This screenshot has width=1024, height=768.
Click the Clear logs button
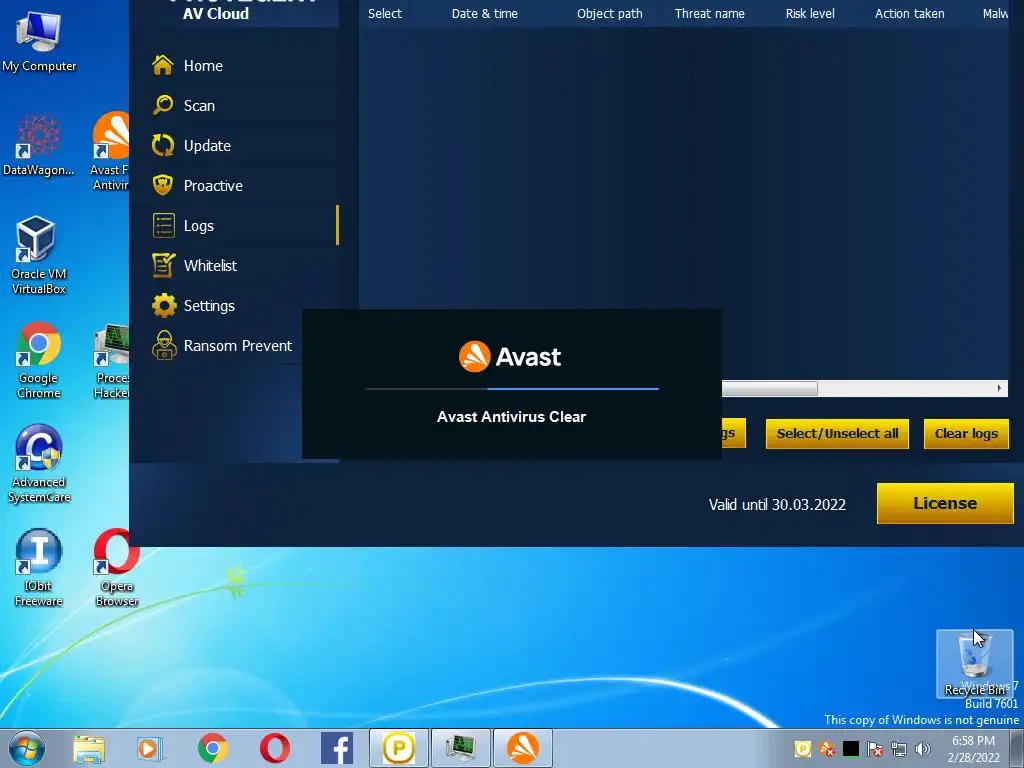966,434
